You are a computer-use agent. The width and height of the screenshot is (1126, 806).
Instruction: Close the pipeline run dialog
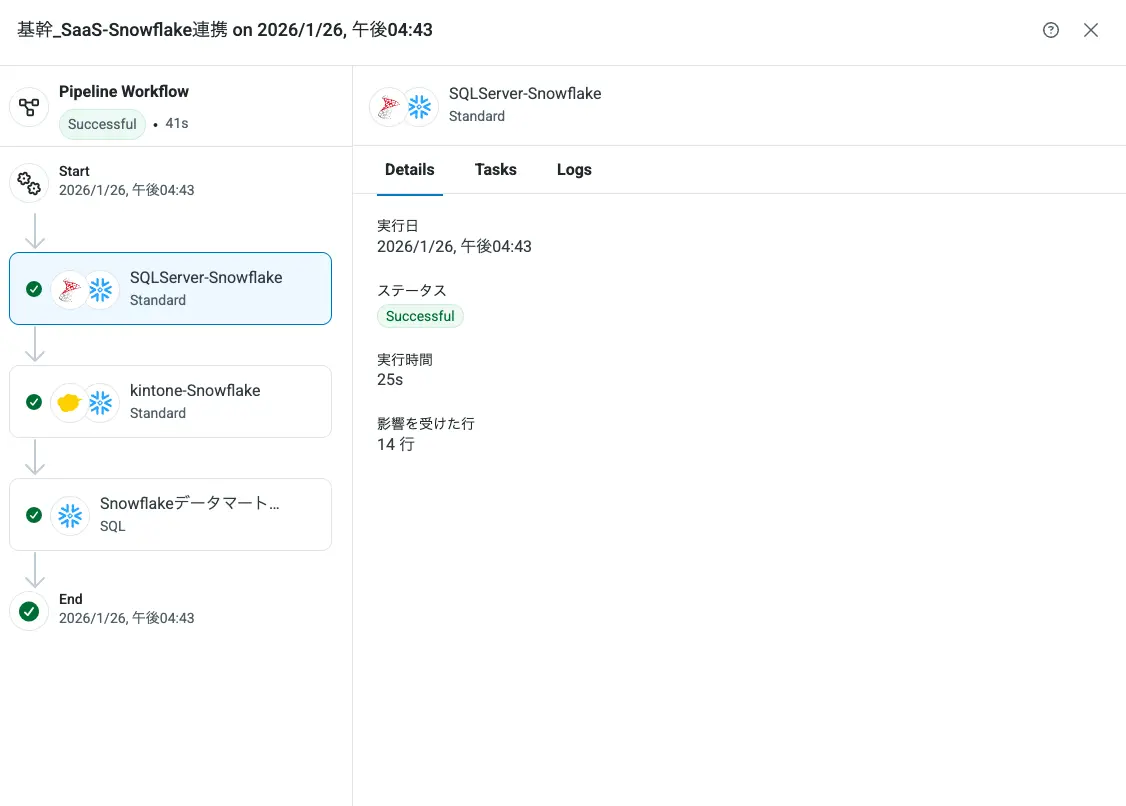pos(1091,30)
